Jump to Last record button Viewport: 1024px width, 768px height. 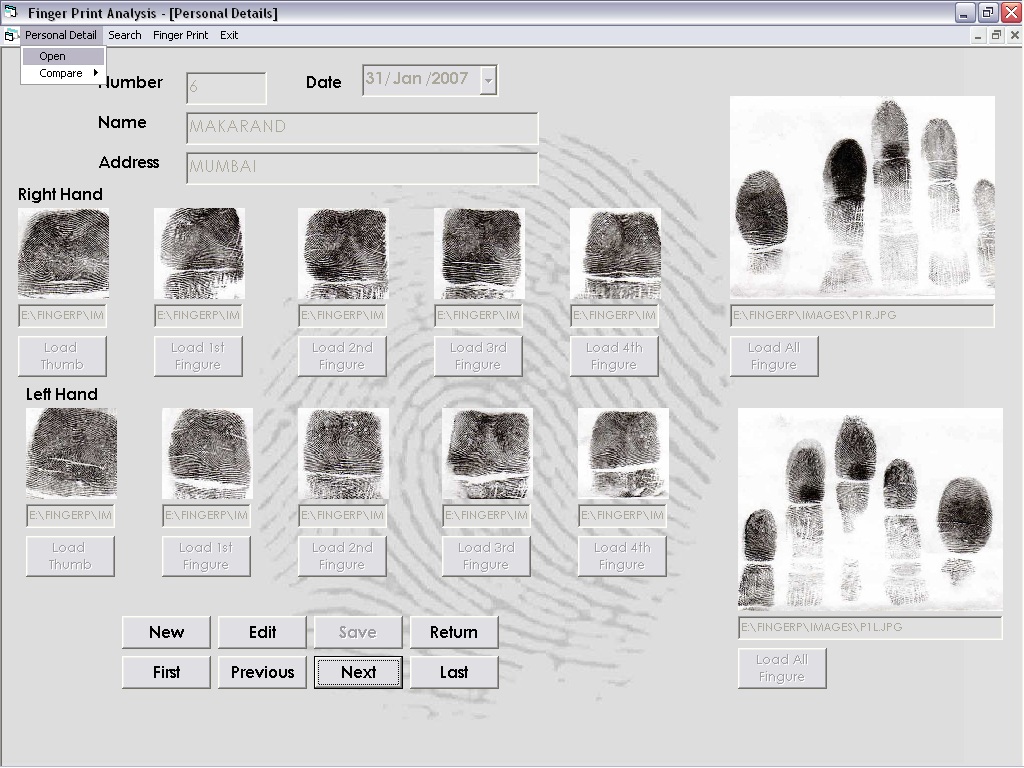click(454, 672)
